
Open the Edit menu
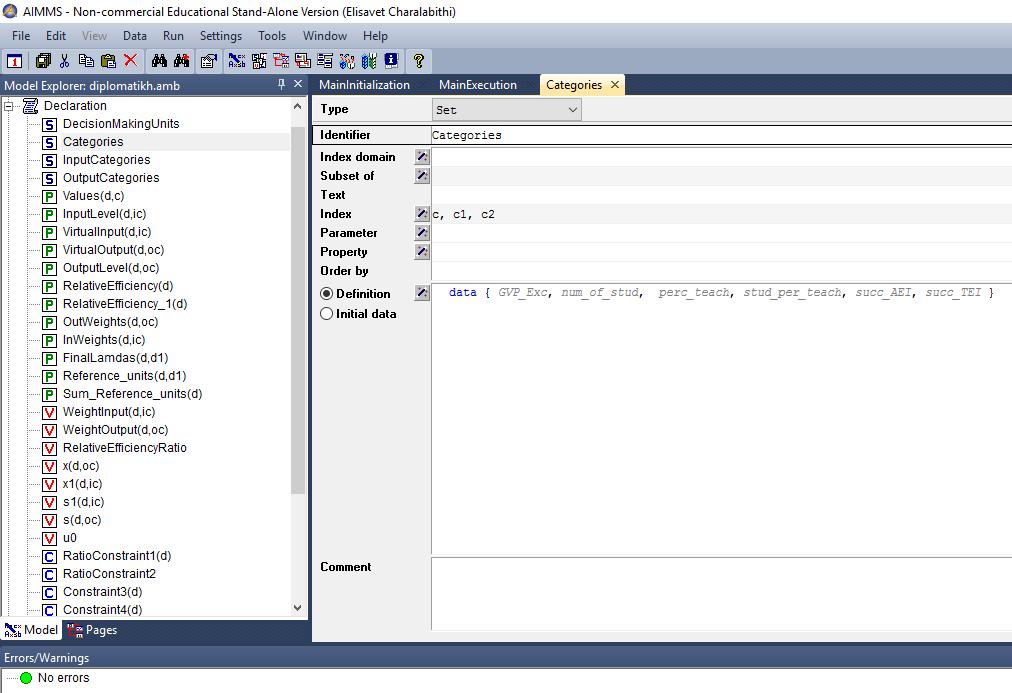(56, 35)
